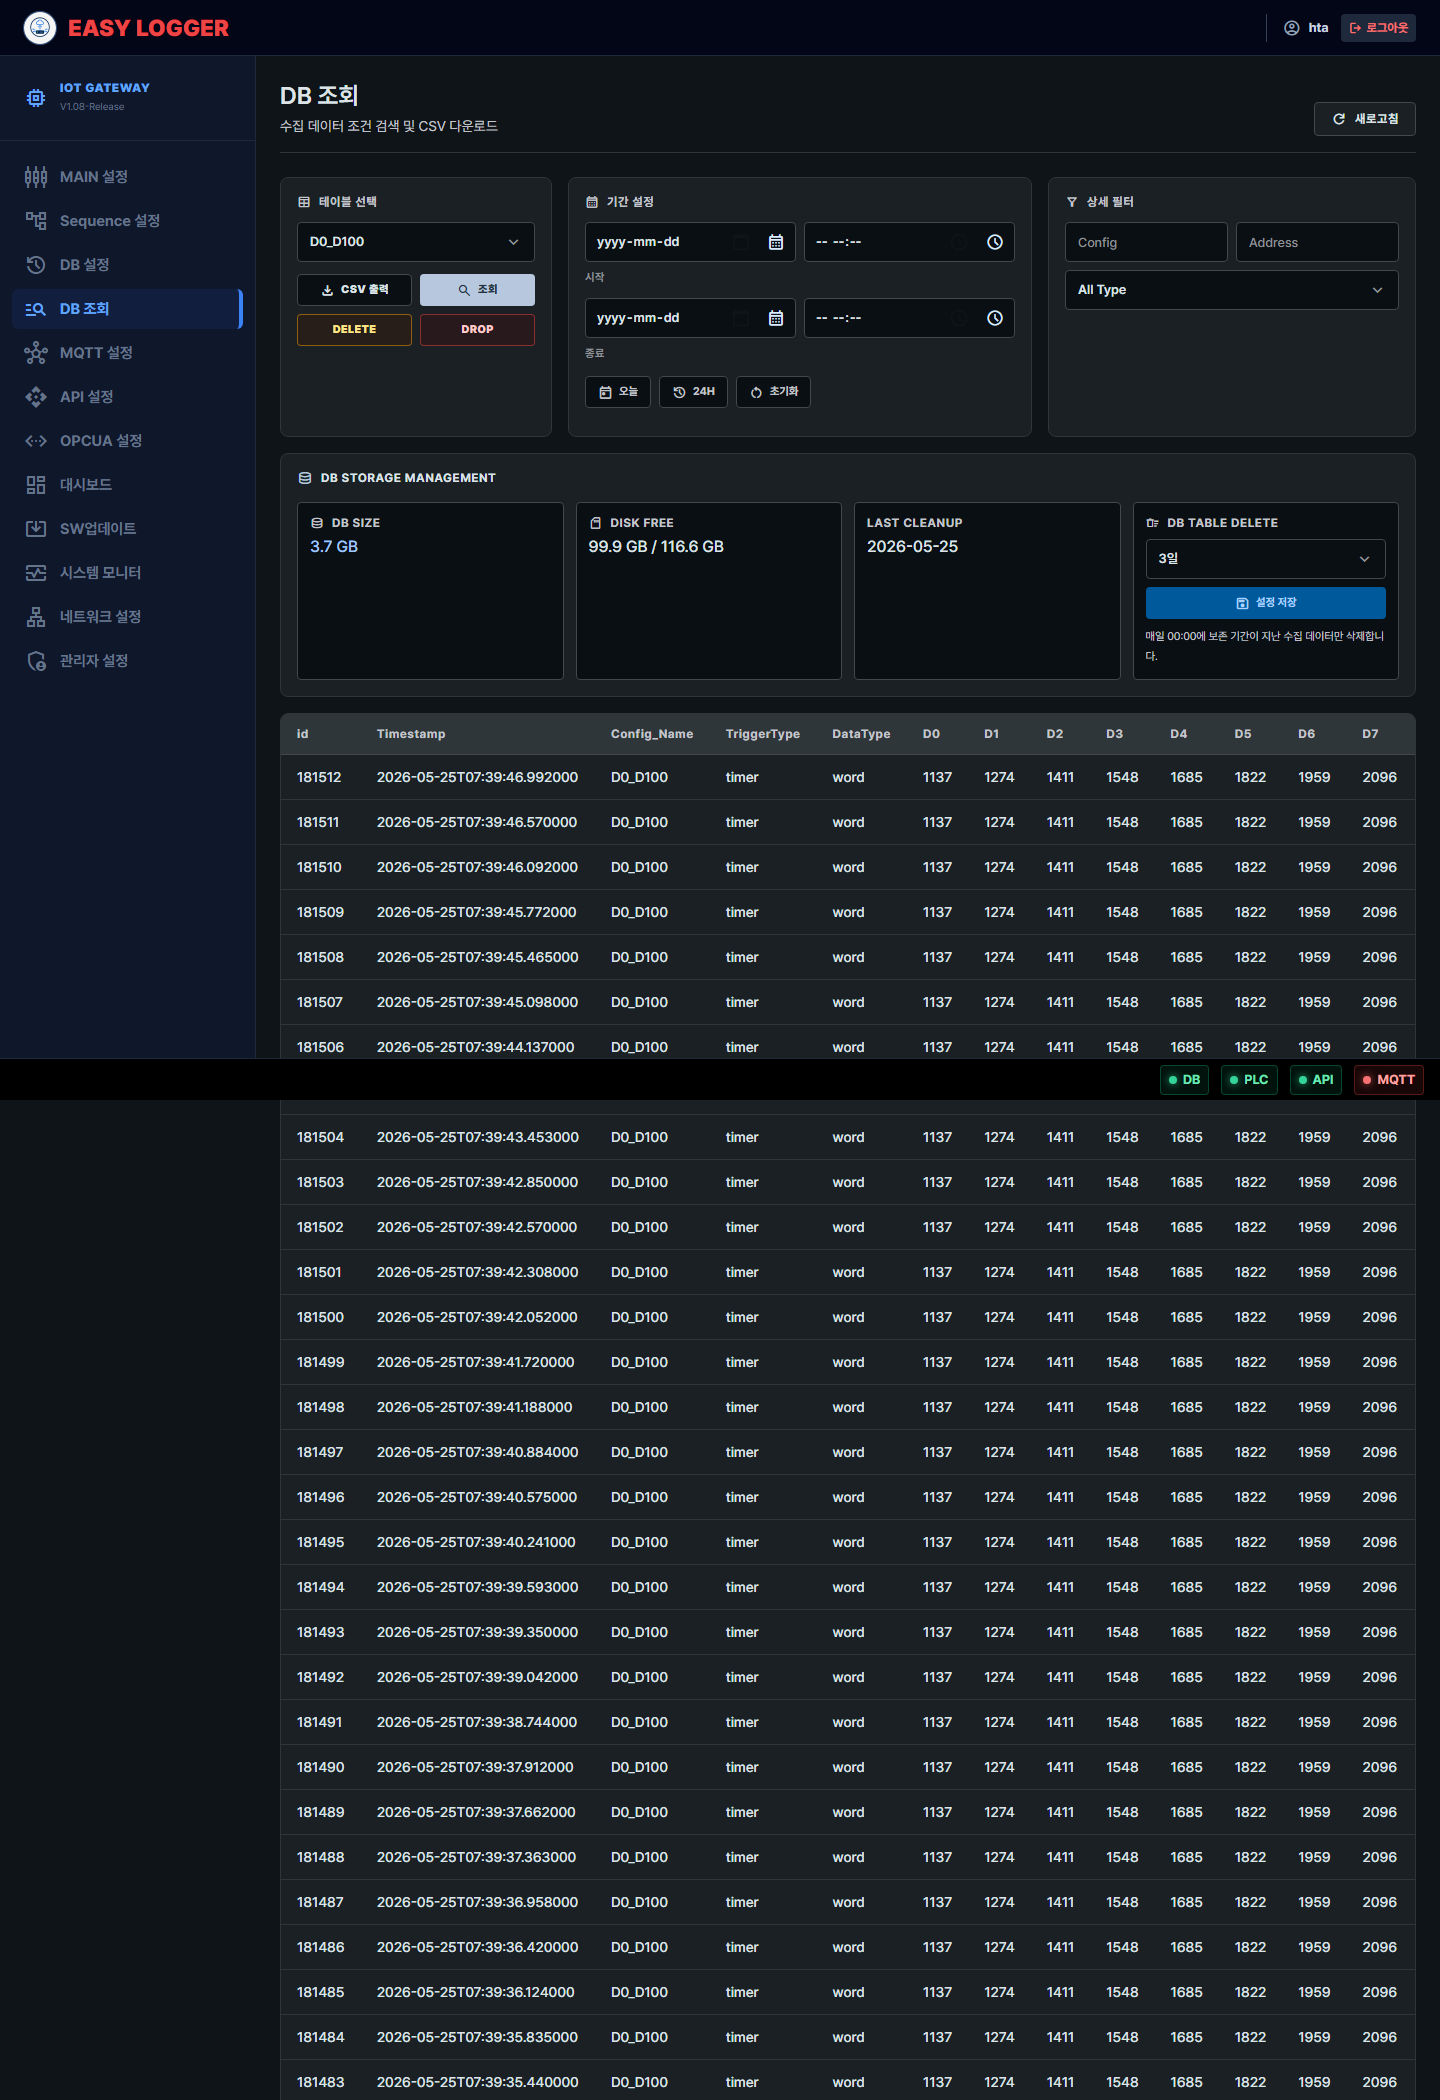1440x2100 pixels.
Task: Click the end time clock icon
Action: (995, 318)
